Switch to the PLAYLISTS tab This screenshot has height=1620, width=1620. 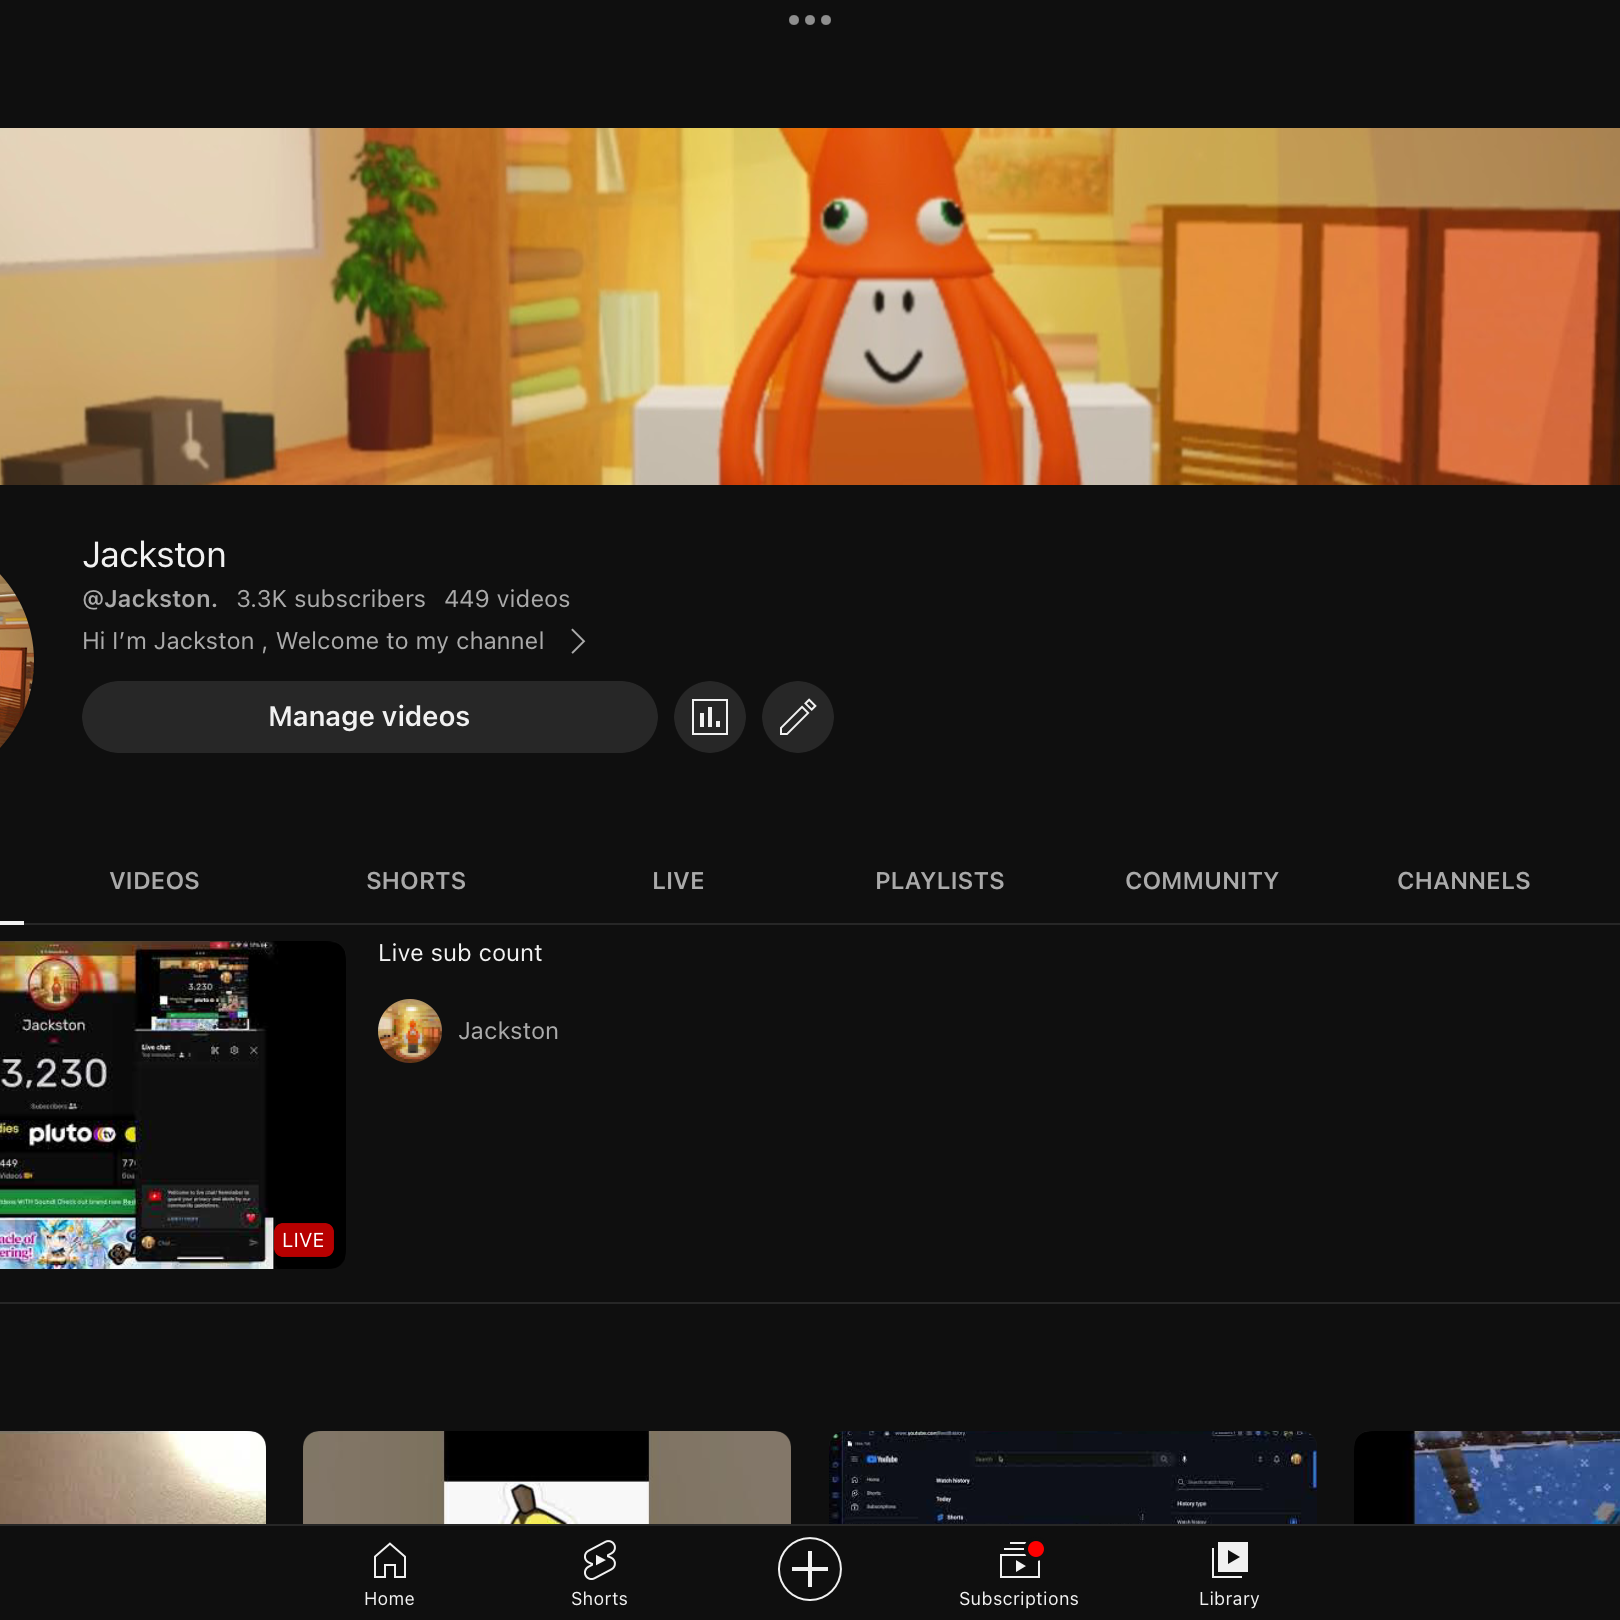point(940,881)
